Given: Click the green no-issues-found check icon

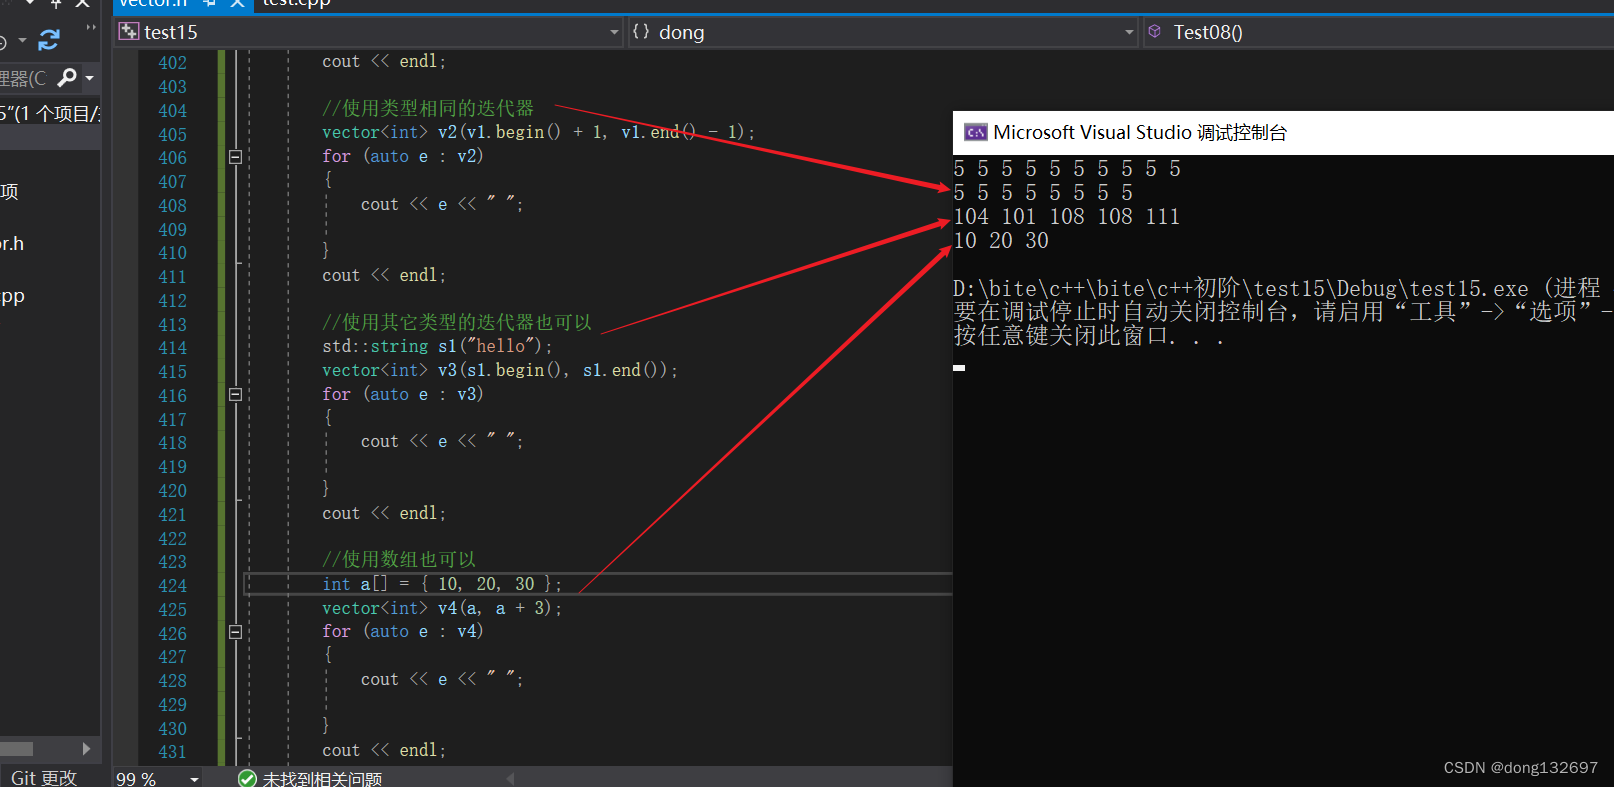Looking at the screenshot, I should coord(247,779).
